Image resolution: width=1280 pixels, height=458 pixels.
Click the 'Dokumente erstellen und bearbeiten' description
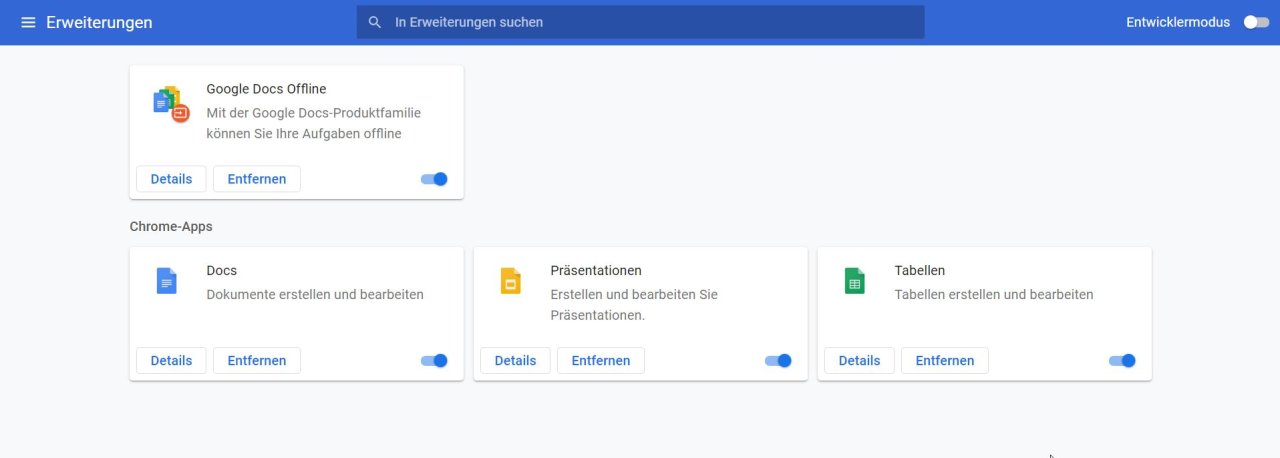tap(315, 295)
